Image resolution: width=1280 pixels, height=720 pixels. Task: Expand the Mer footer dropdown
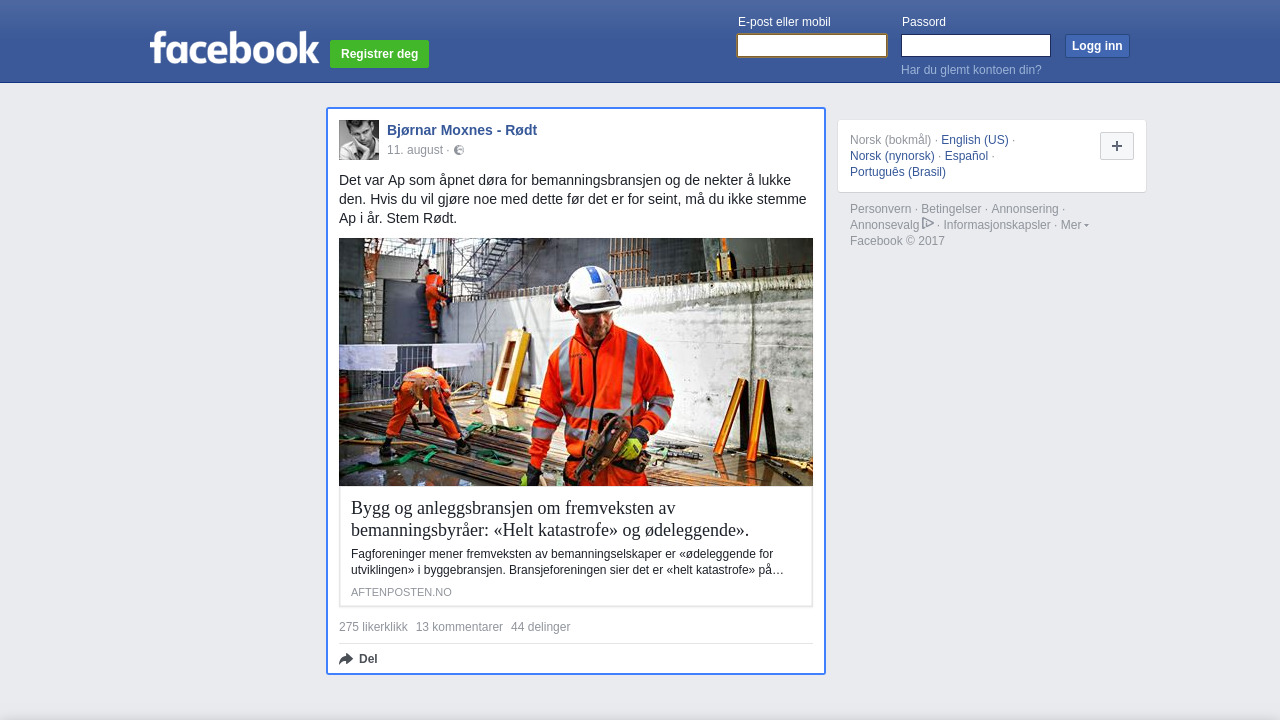tap(1075, 225)
